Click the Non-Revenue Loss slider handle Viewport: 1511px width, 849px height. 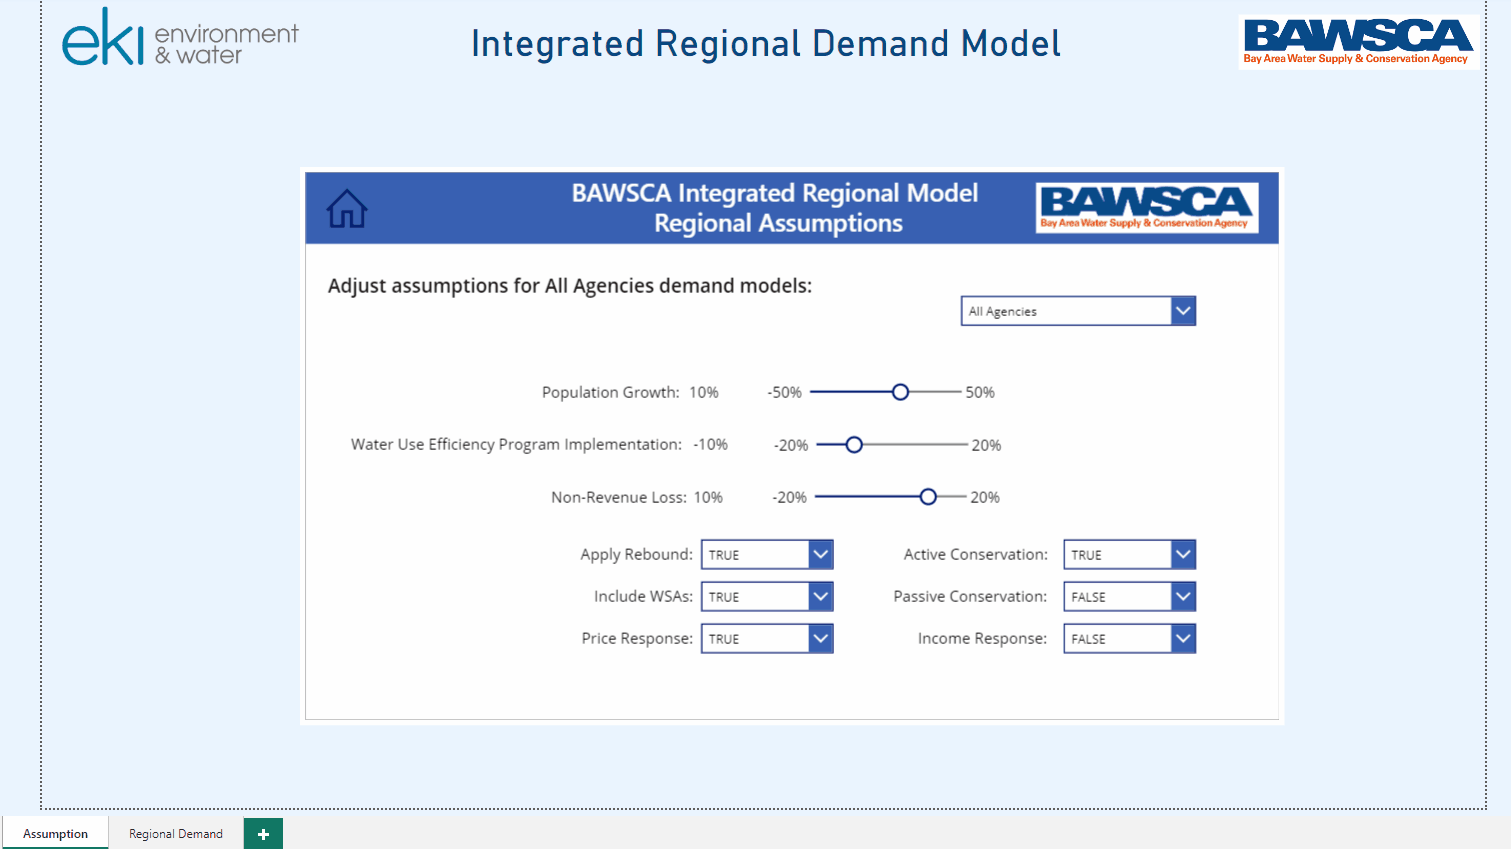click(x=928, y=496)
